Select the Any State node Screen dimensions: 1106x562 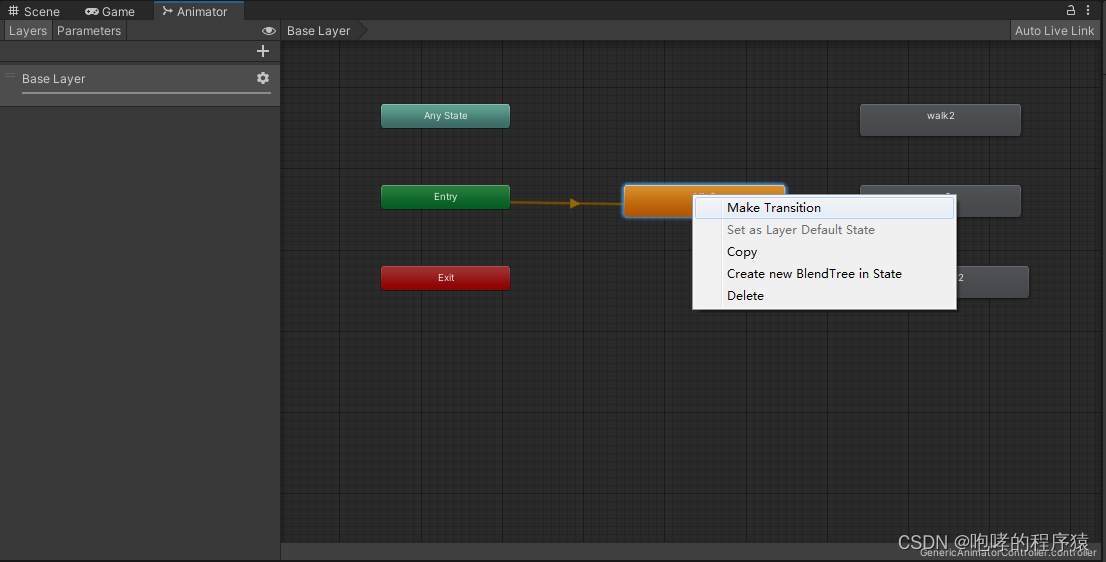(445, 116)
